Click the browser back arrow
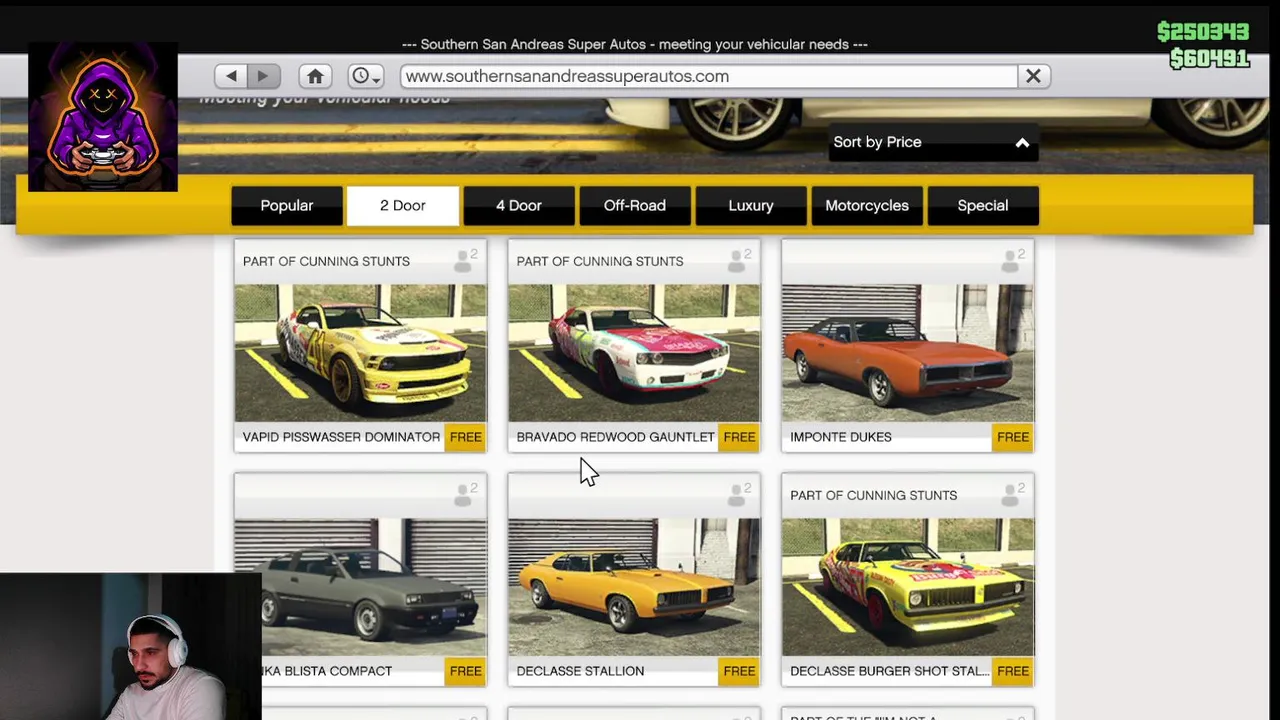 (231, 76)
